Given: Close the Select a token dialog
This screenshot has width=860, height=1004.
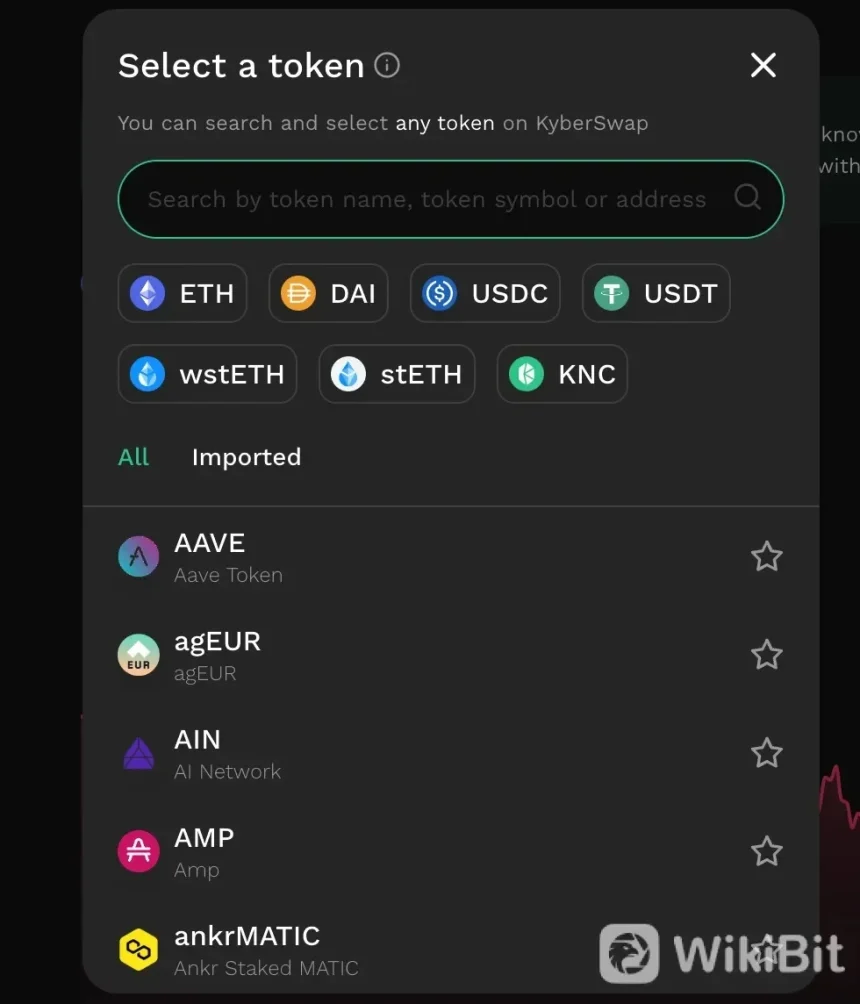Looking at the screenshot, I should (763, 66).
